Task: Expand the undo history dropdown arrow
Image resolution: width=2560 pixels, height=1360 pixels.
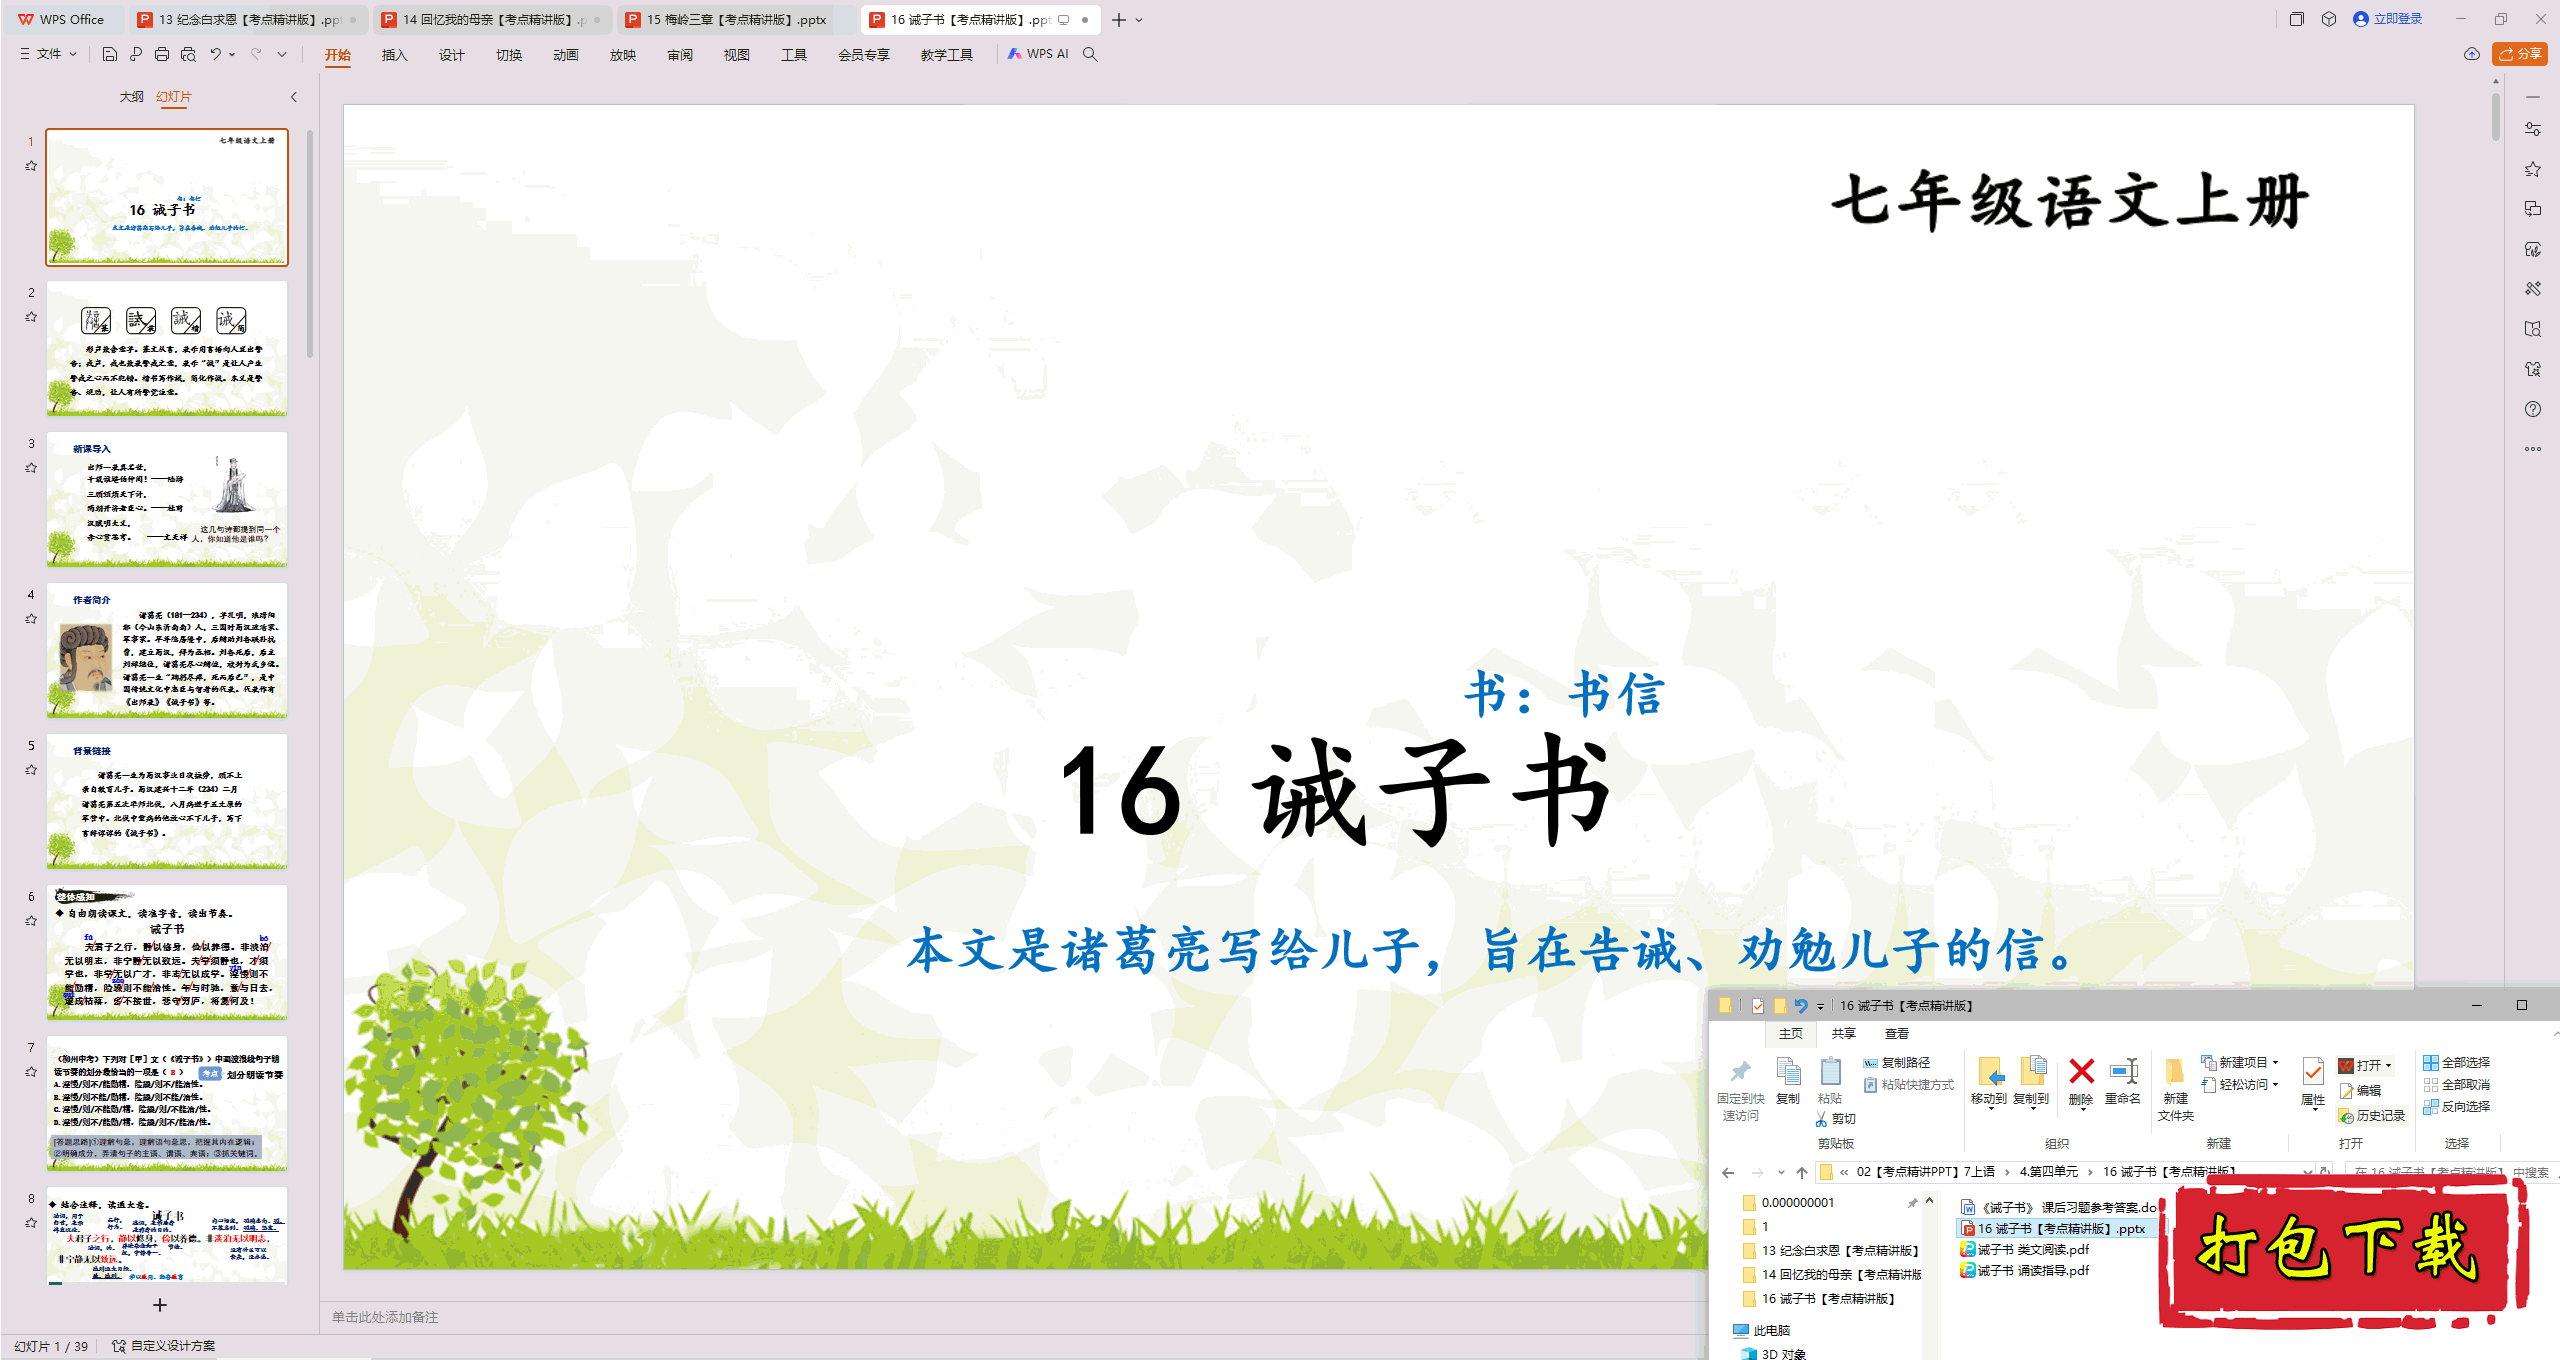Action: point(232,54)
